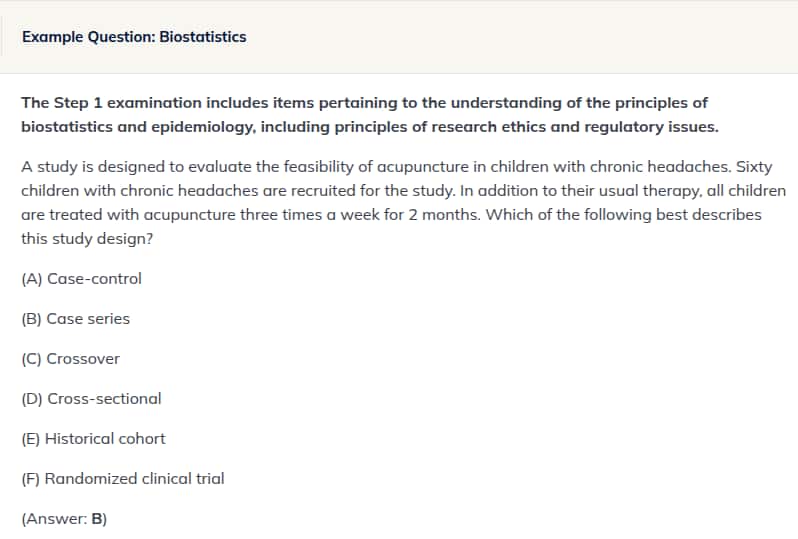Click the bold Step 1 examination intro paragraph

(369, 115)
